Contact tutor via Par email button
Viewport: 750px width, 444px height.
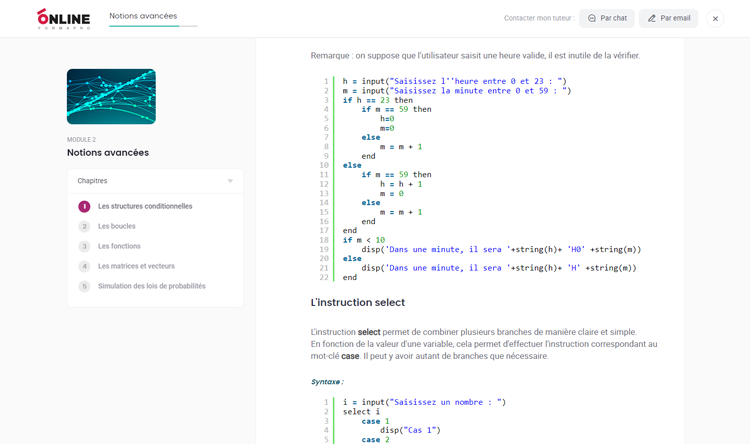click(x=668, y=18)
